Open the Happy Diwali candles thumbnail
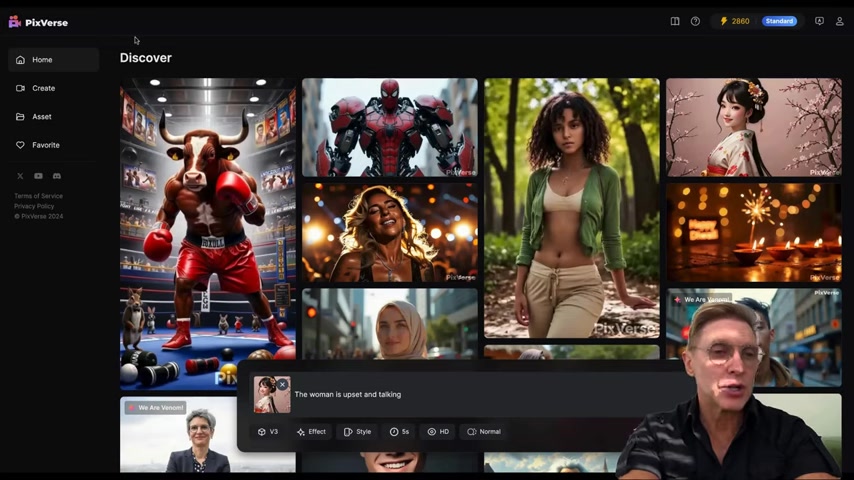 754,233
